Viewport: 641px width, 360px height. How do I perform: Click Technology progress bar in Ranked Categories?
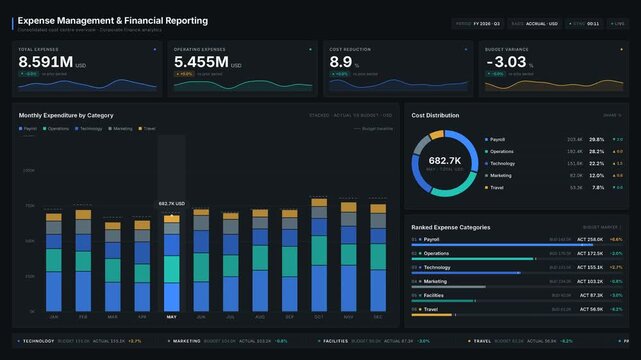pyautogui.click(x=517, y=273)
